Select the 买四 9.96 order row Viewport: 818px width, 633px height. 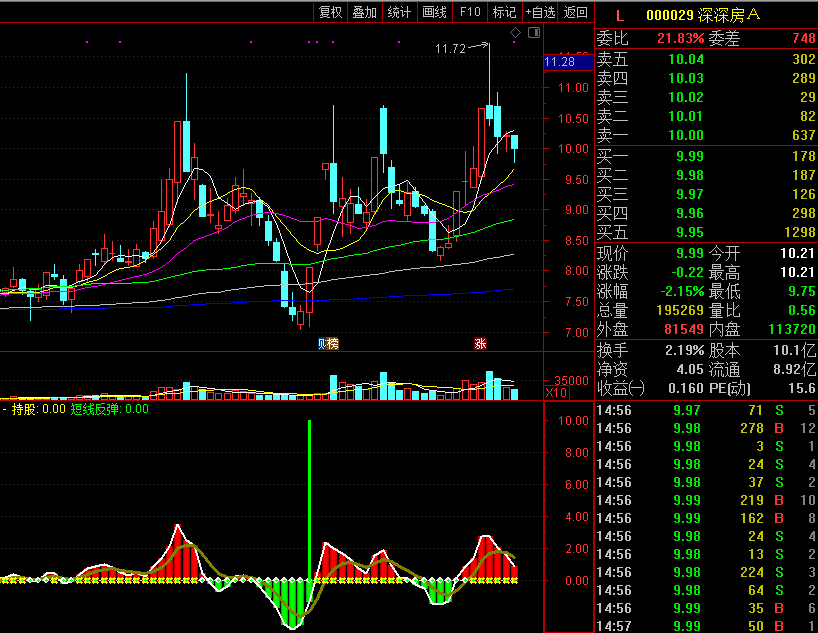click(706, 213)
